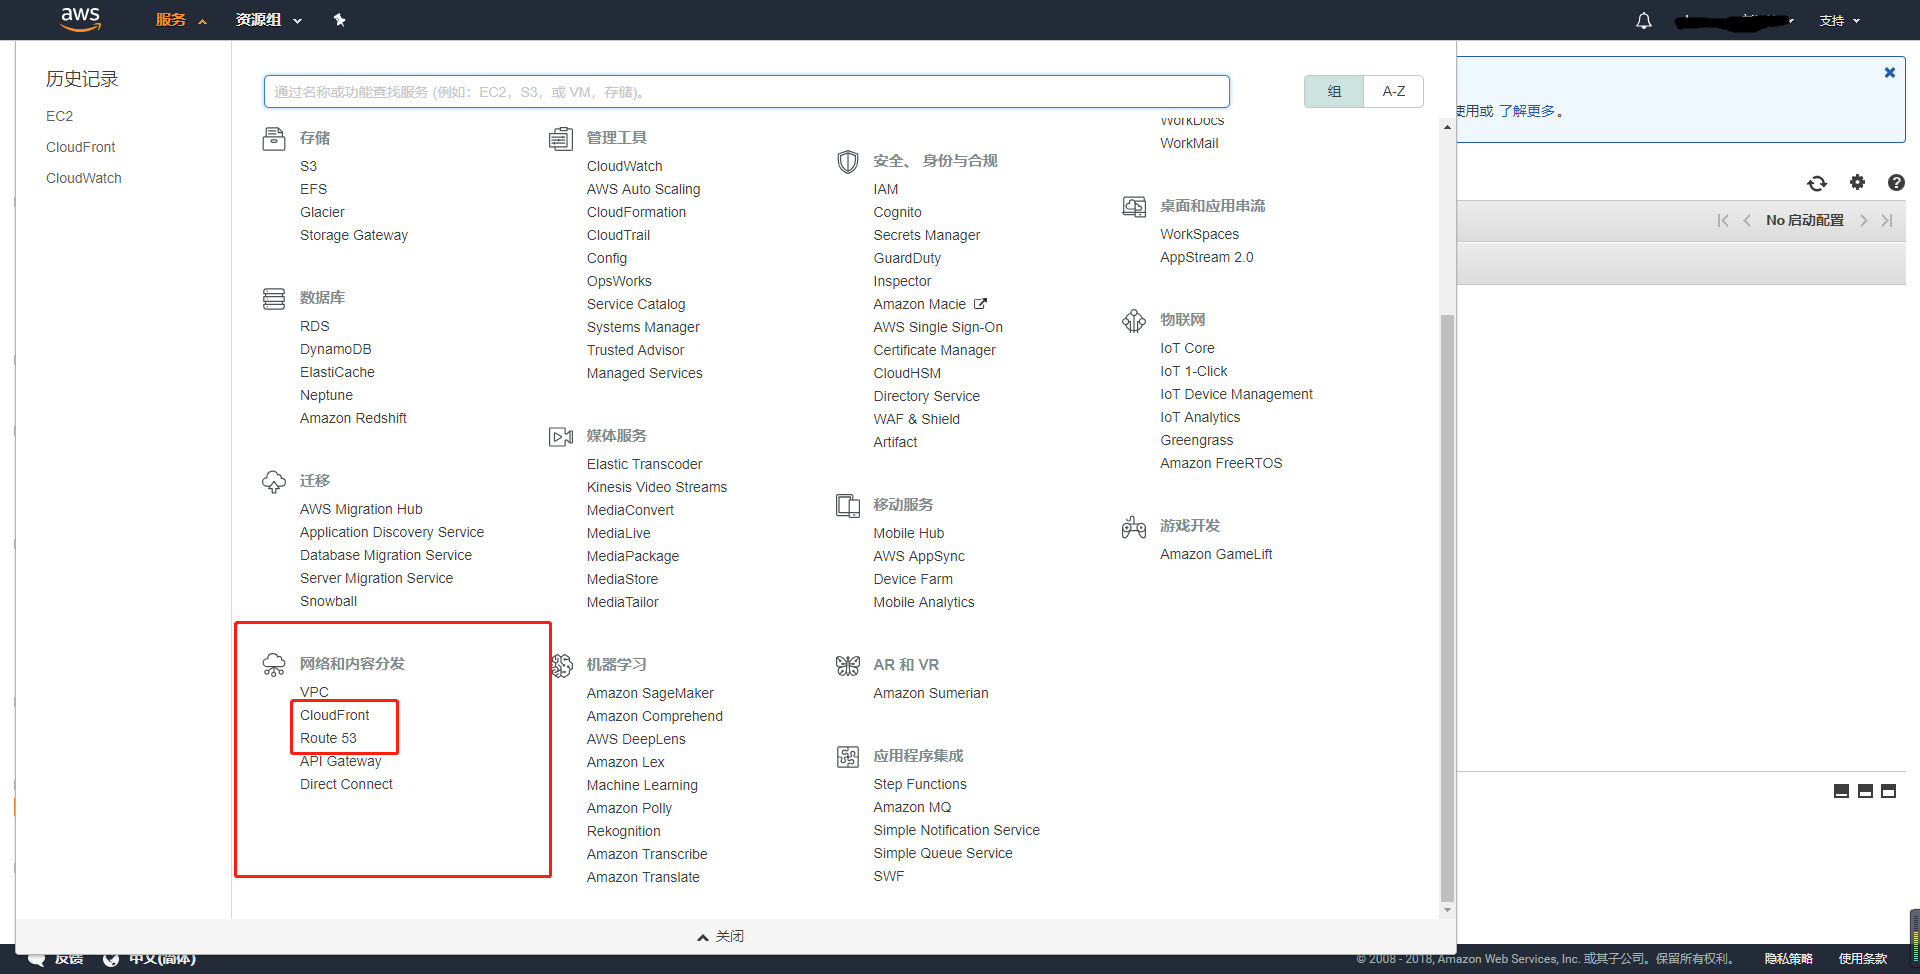This screenshot has height=974, width=1920.
Task: Refresh the console list
Action: coord(1817,183)
